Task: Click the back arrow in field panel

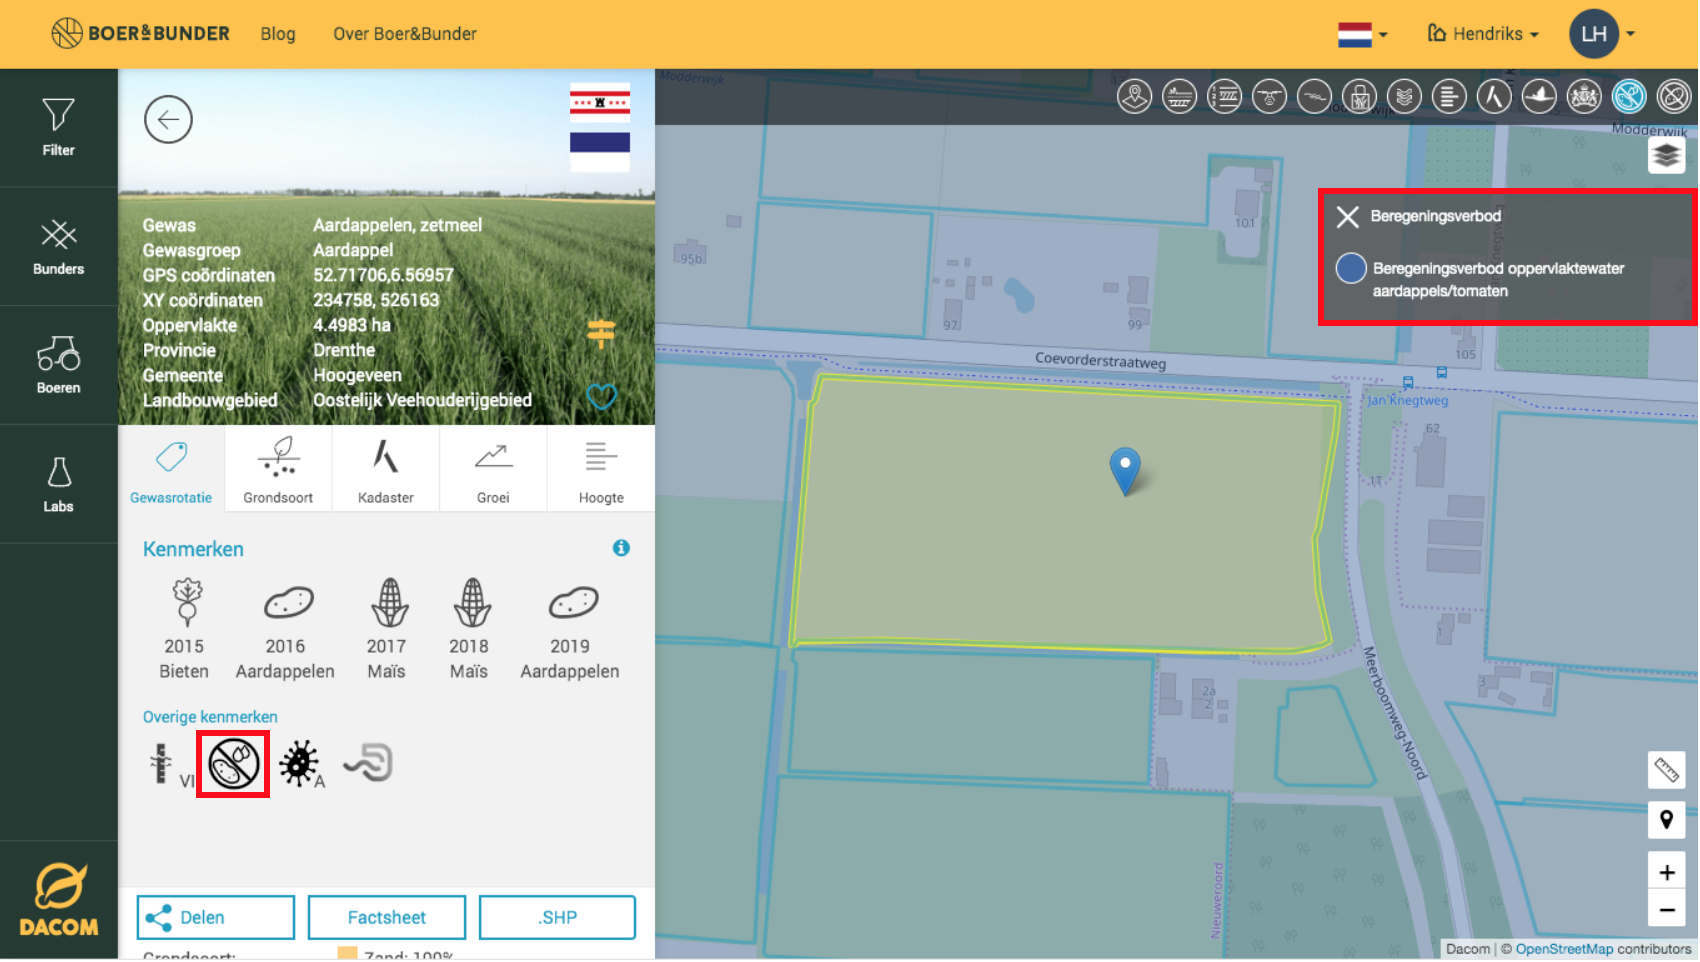Action: point(168,120)
